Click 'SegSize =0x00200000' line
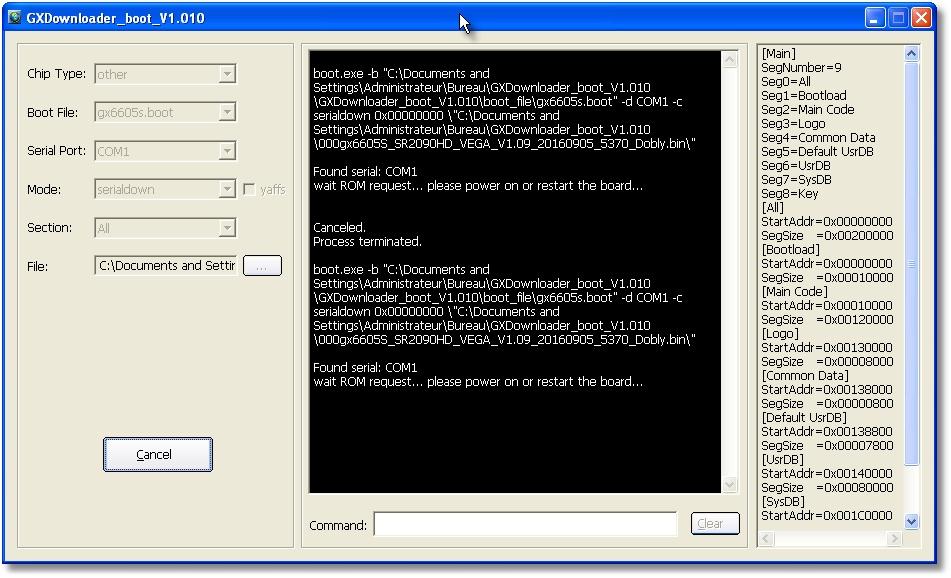This screenshot has height=578, width=951. tap(827, 235)
